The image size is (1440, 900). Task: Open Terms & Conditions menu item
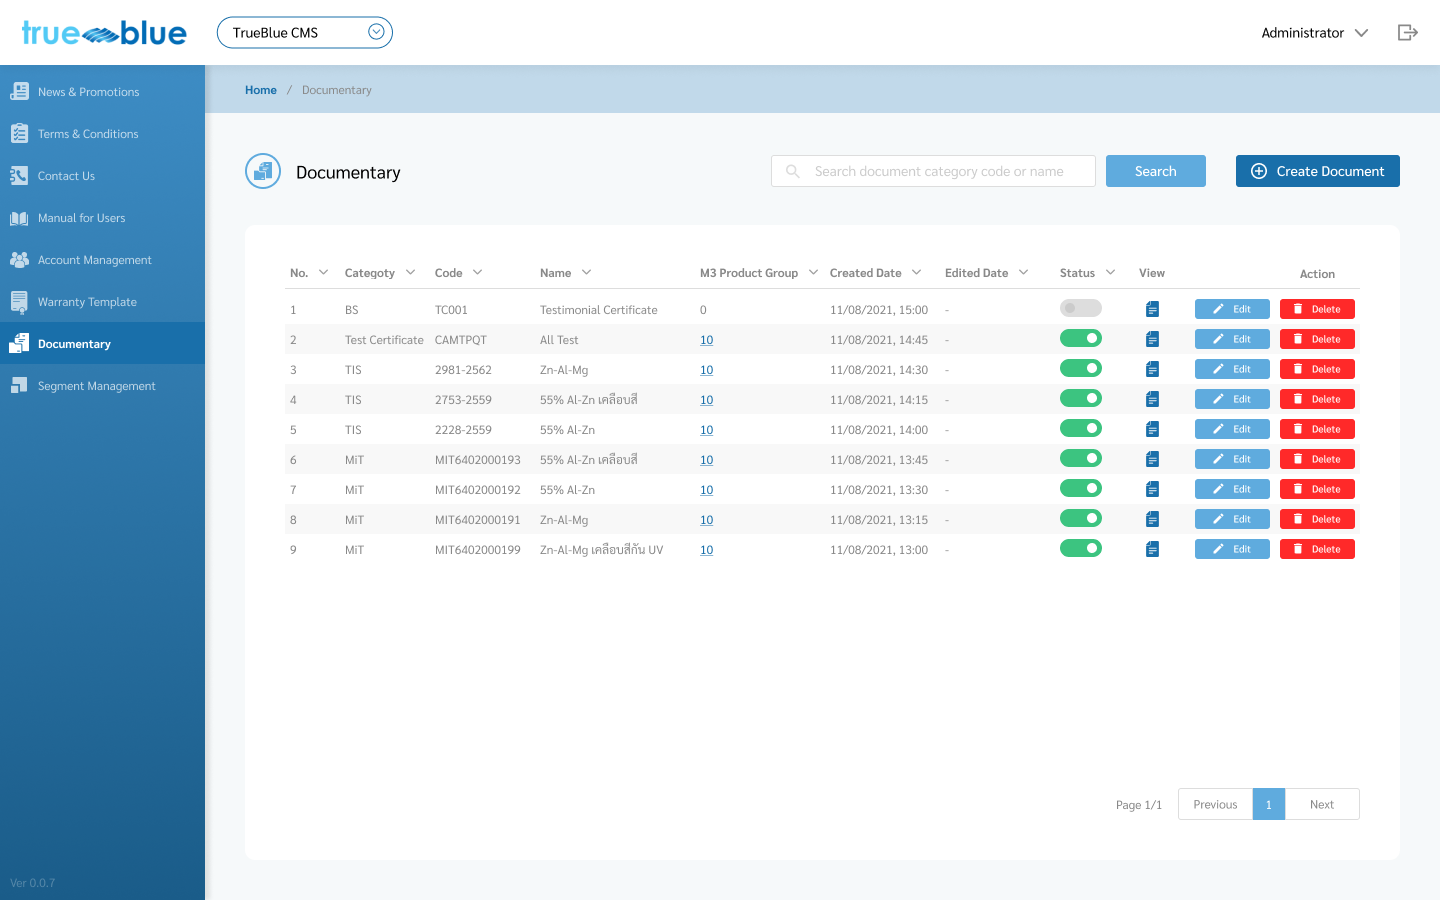pos(88,134)
